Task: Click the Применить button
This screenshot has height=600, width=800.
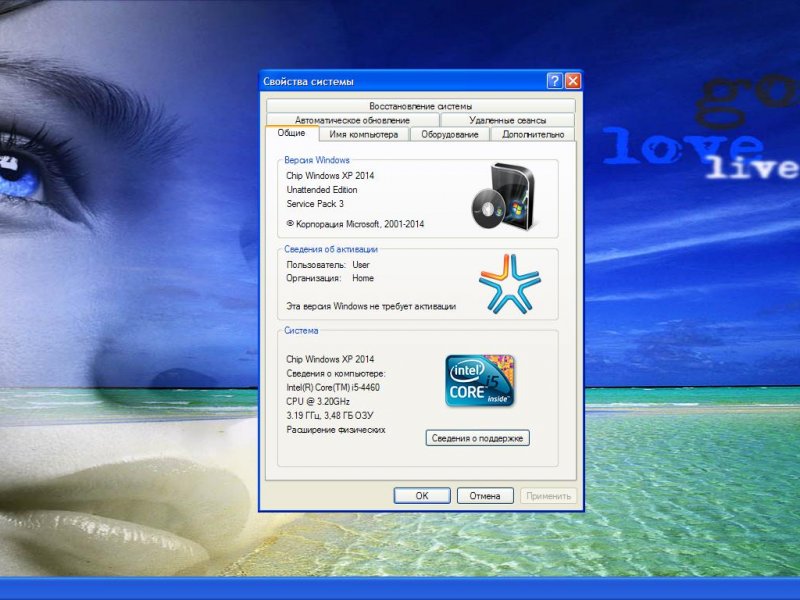Action: 548,495
